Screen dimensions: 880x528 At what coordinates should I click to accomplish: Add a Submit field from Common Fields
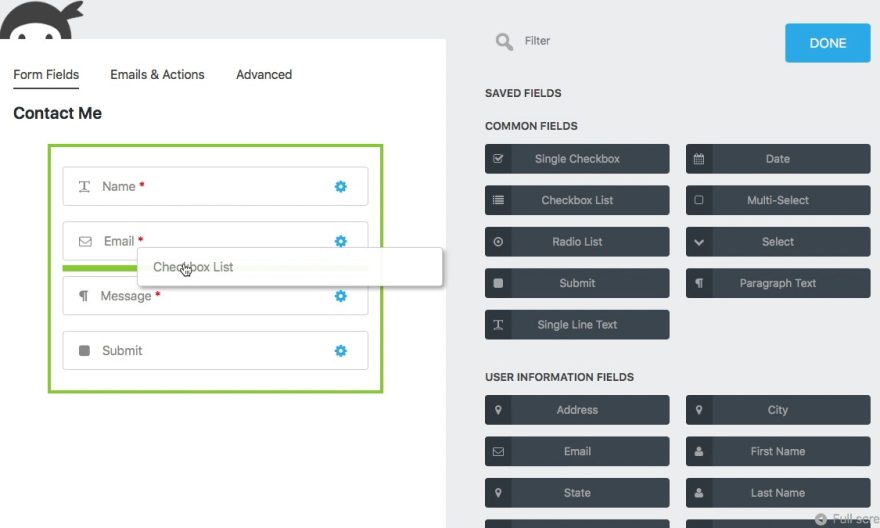[x=577, y=283]
